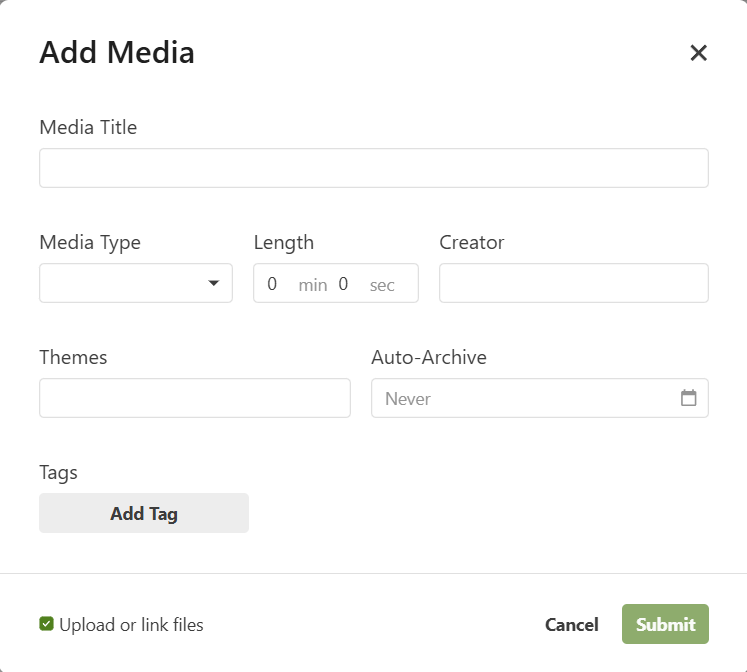The height and width of the screenshot is (672, 747).
Task: Click the Media Title label
Action: [88, 127]
